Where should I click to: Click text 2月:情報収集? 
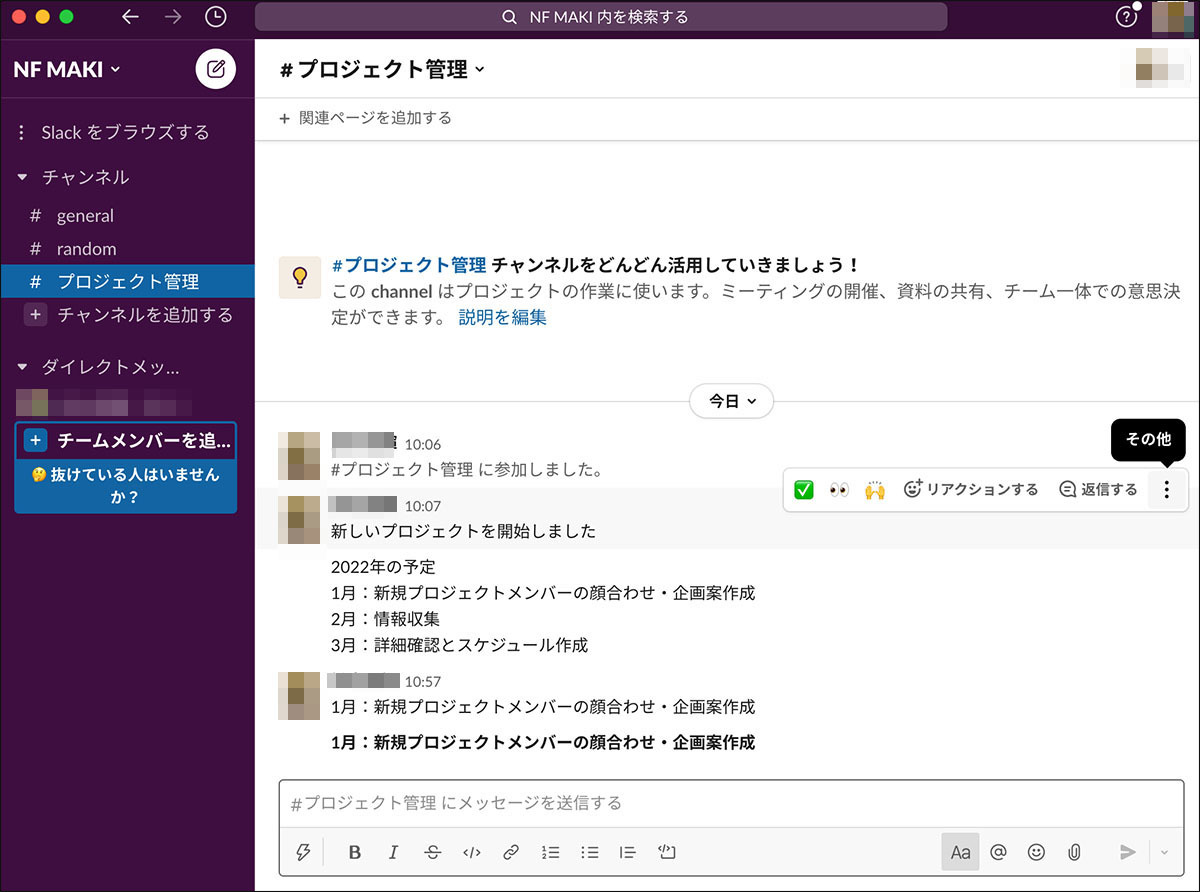[x=385, y=619]
